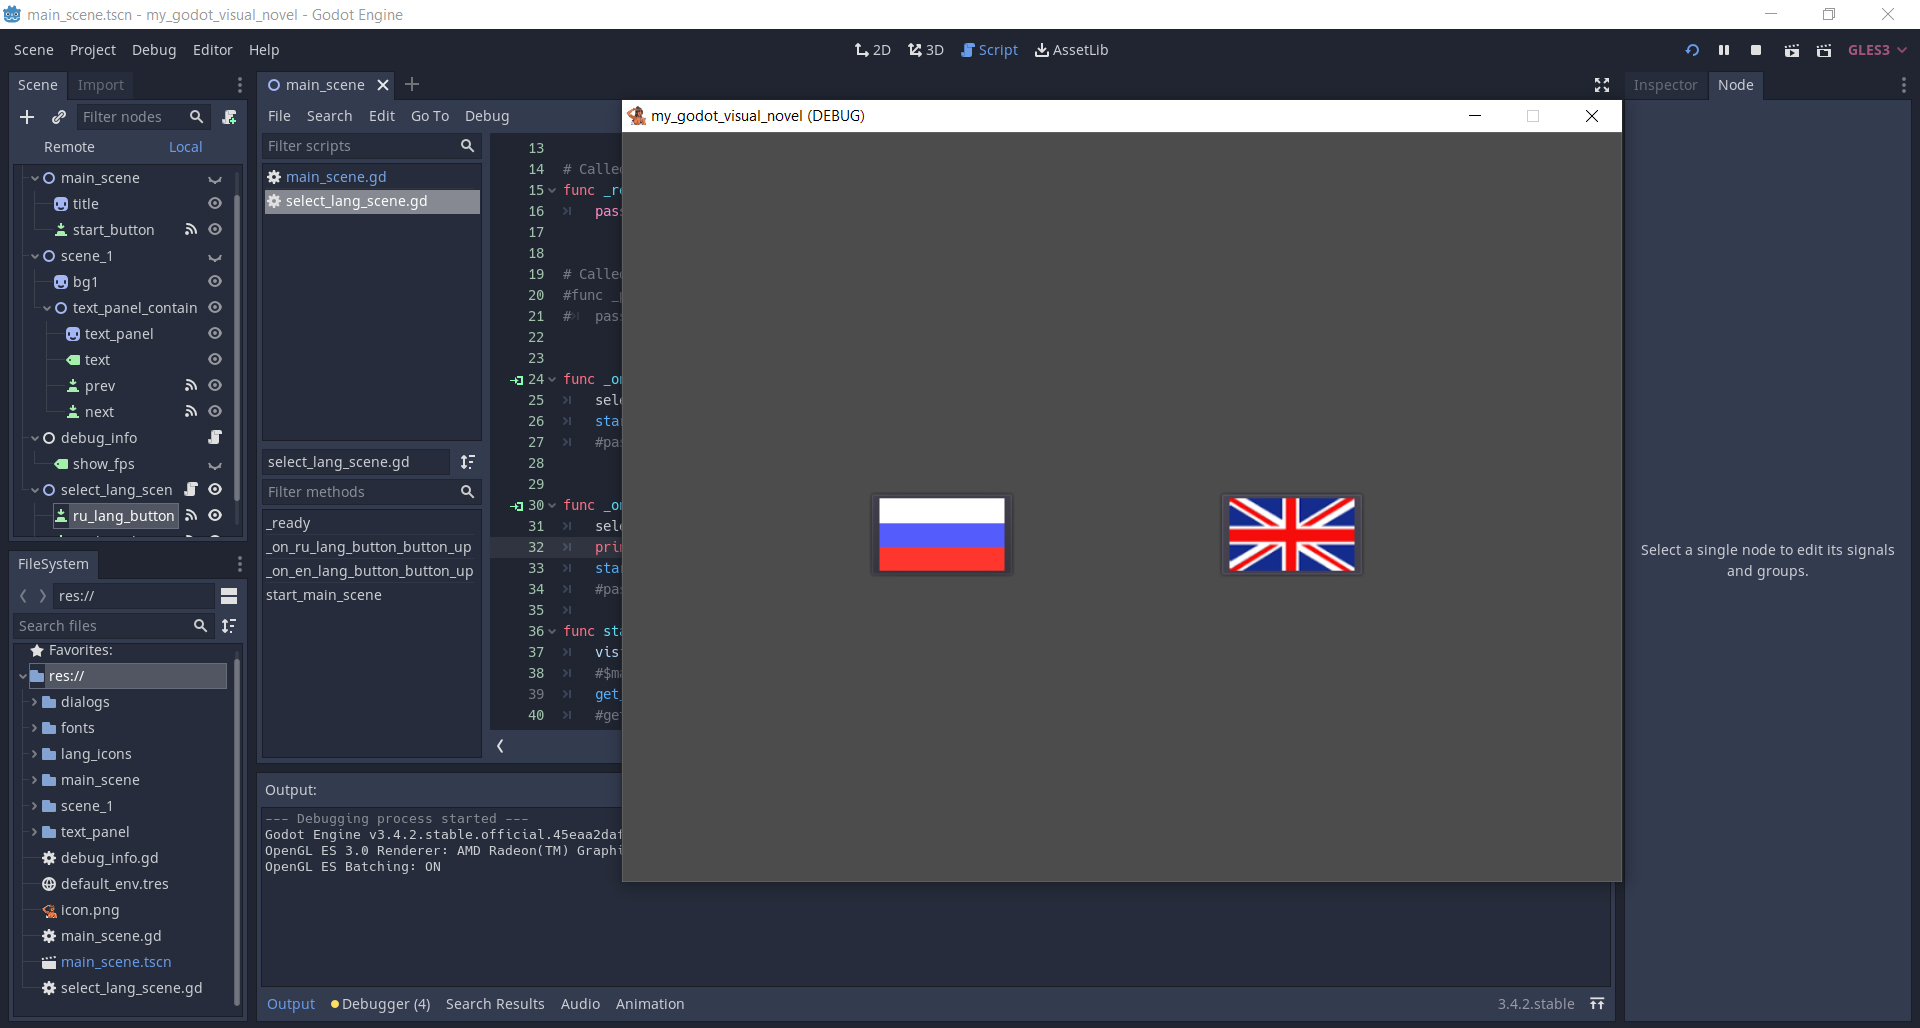Image resolution: width=1920 pixels, height=1028 pixels.
Task: Collapse text_panel_contain tree node
Action: click(x=47, y=308)
